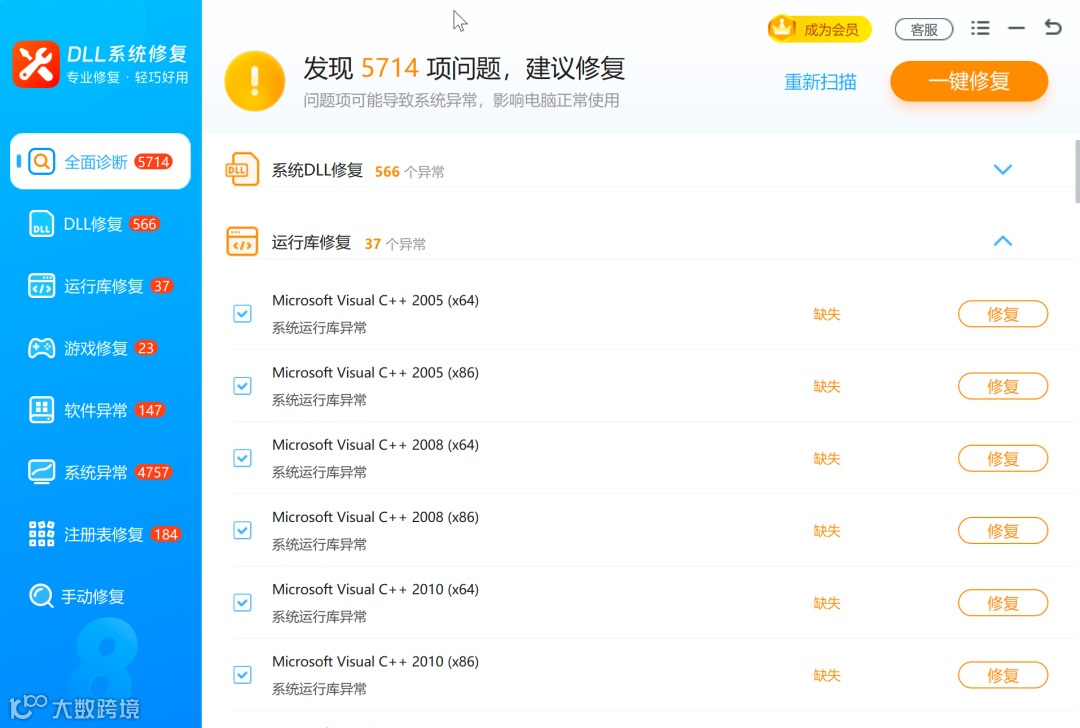Click the 运行库修复 section code icon
This screenshot has width=1080, height=728.
pyautogui.click(x=242, y=242)
